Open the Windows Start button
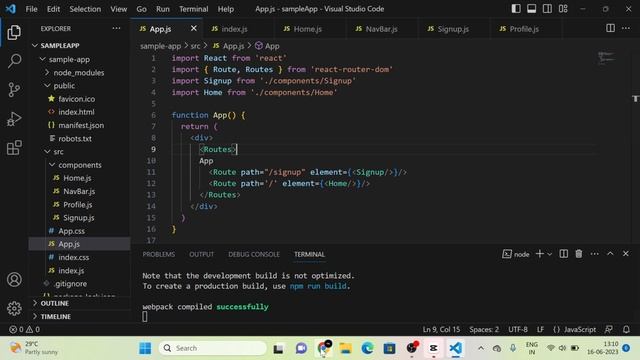 click(x=145, y=348)
